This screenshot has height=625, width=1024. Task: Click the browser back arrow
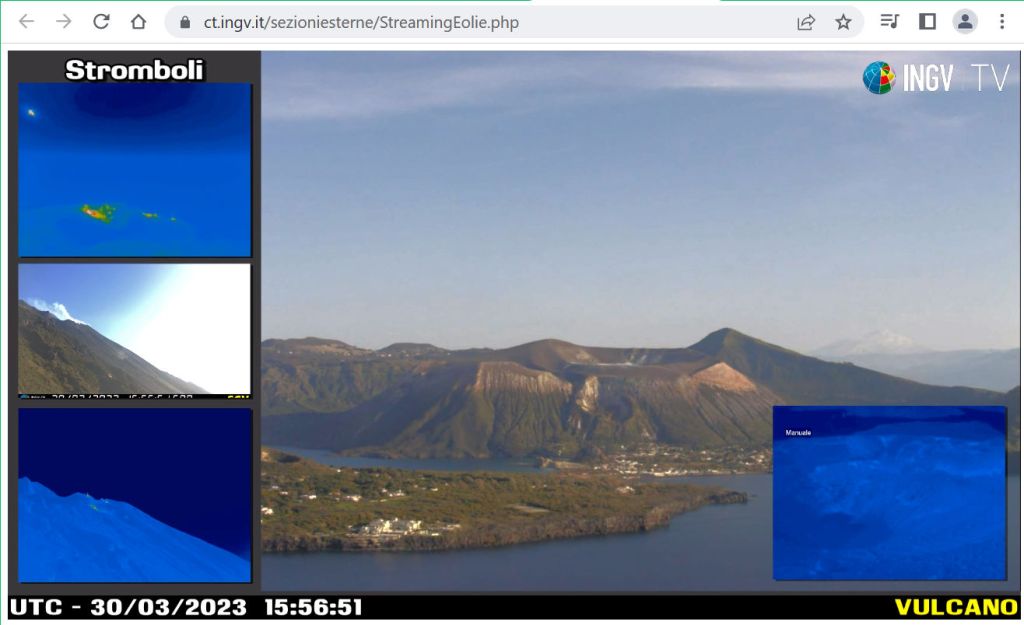point(27,22)
